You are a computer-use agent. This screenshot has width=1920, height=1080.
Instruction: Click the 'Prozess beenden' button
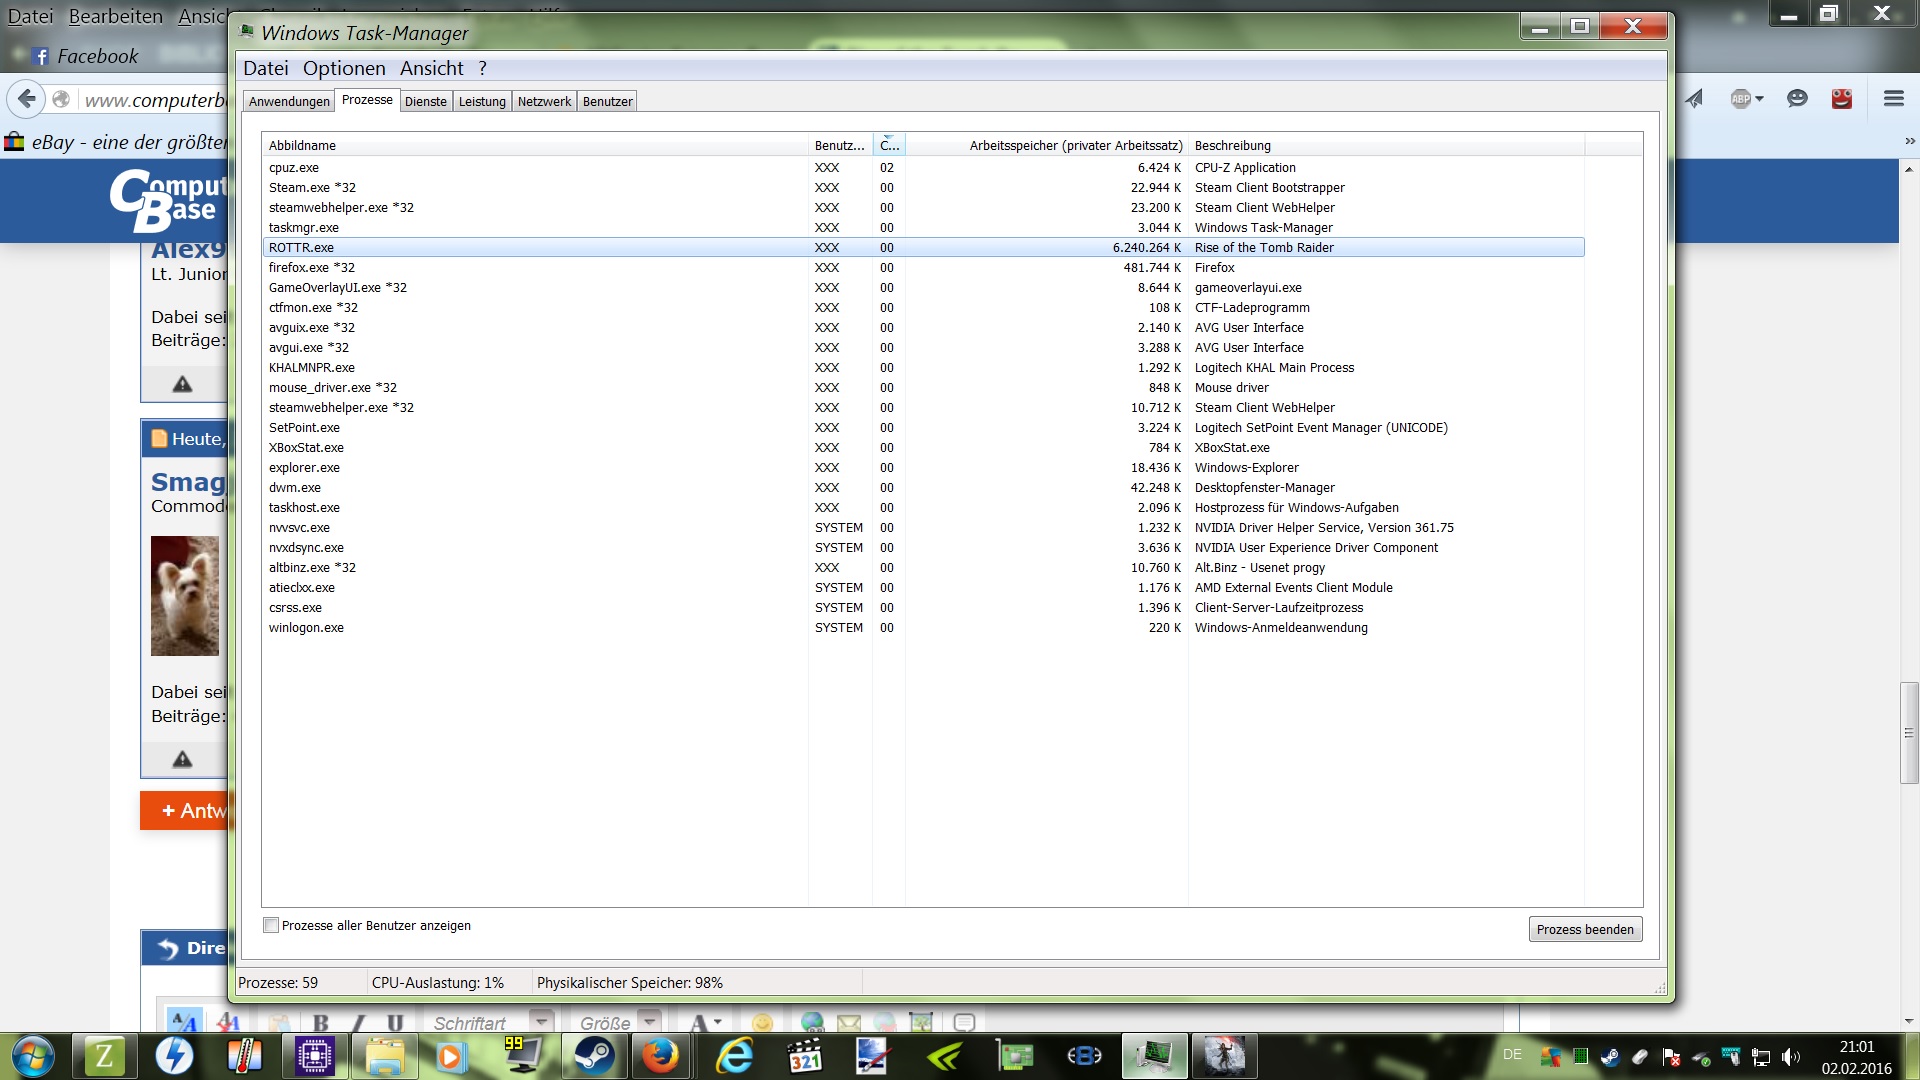coord(1585,929)
